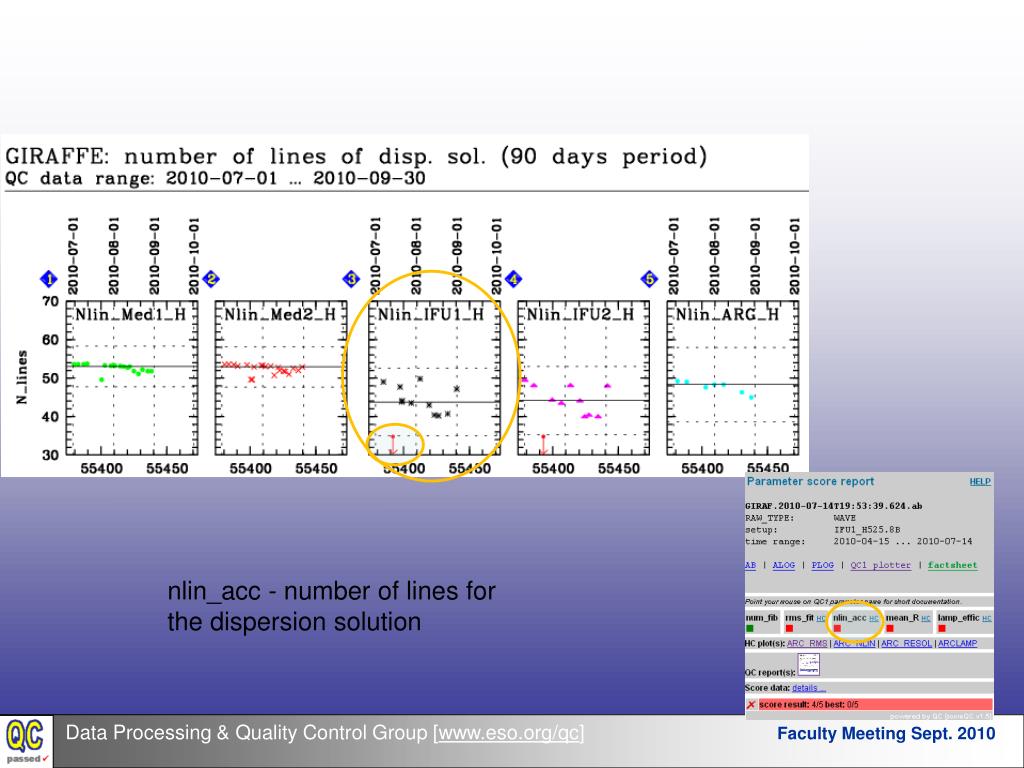The width and height of the screenshot is (1024, 768).
Task: Open the AB link
Action: (750, 565)
